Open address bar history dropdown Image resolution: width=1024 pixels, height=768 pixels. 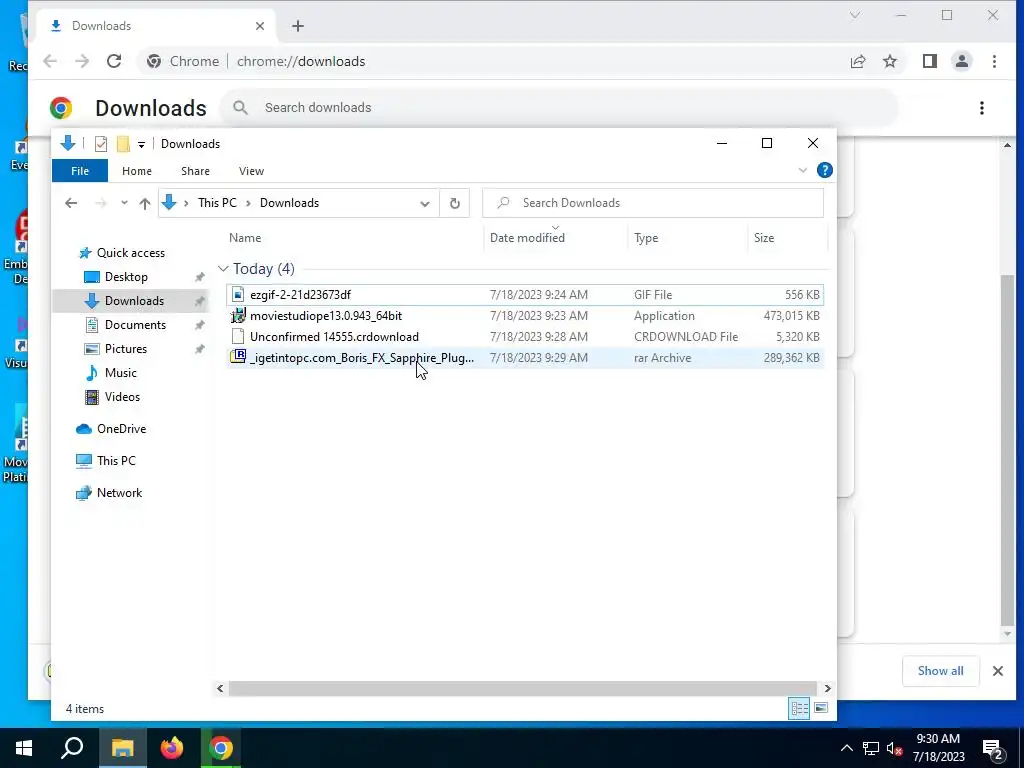point(424,203)
